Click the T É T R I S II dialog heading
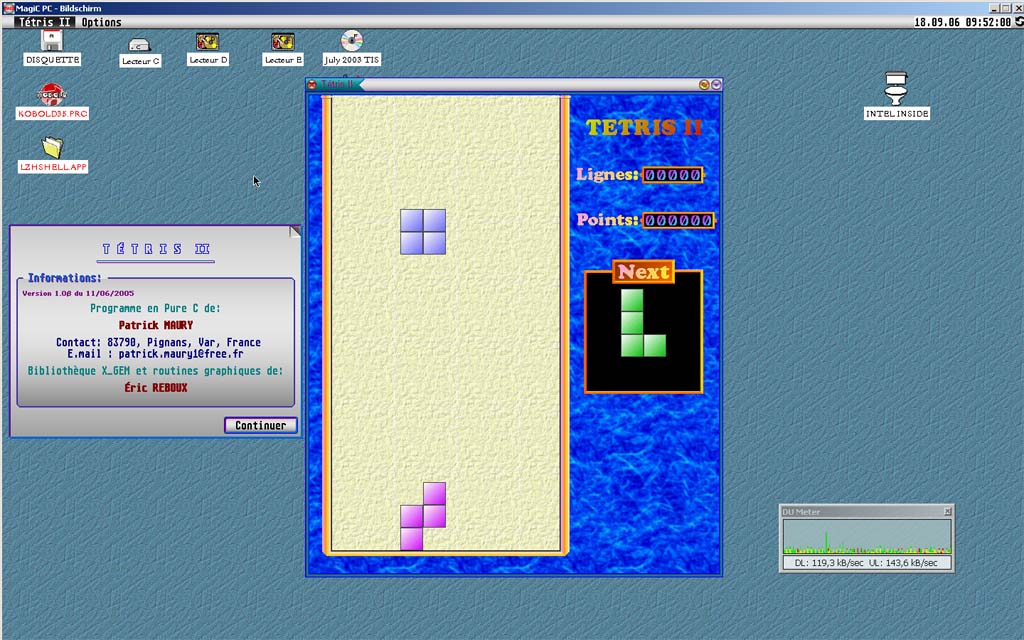This screenshot has height=640, width=1024. 155,249
